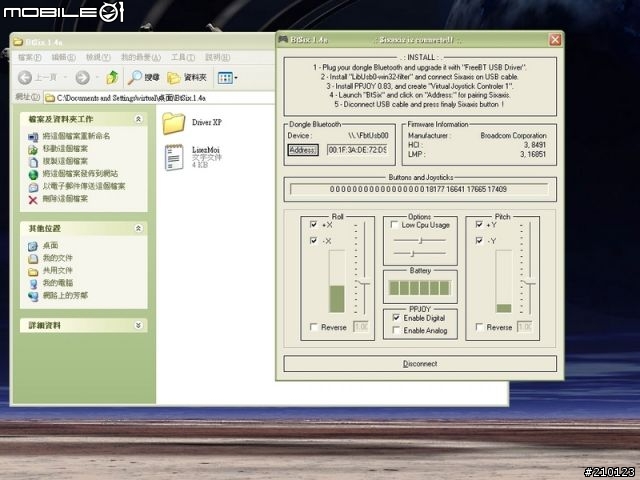Collapse the File and Folder Tasks panel
This screenshot has width=640, height=480.
138,119
